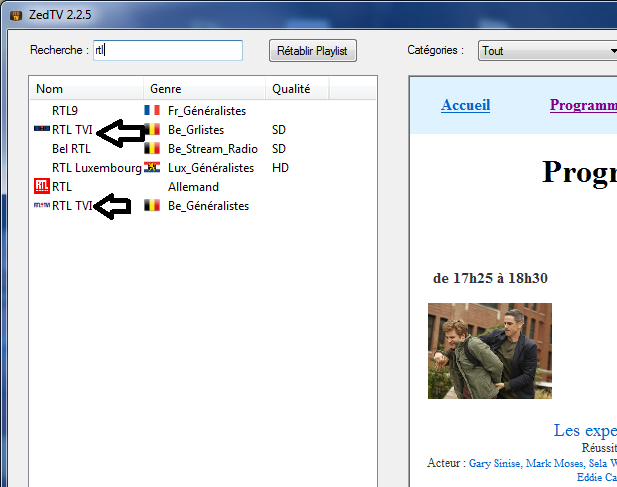Select the Allemand genre cell
Viewport: 617px width, 487px height.
(x=193, y=187)
